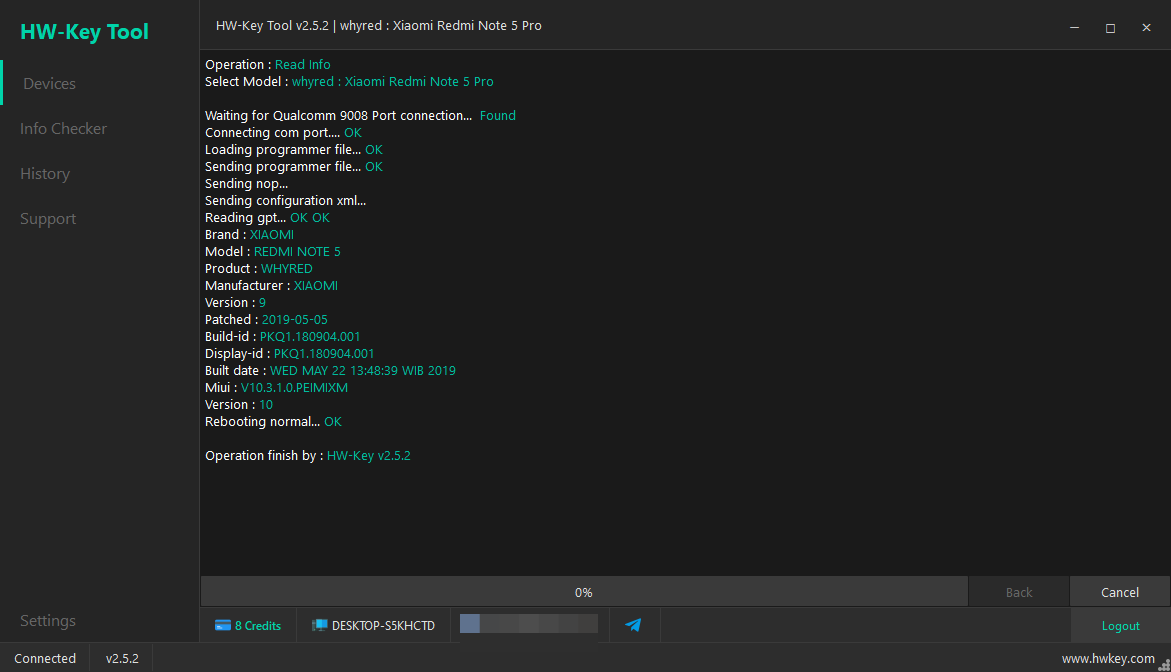Screen dimensions: 1171x672
Task: Click the Manufacturer XIAOMI value
Action: point(315,286)
